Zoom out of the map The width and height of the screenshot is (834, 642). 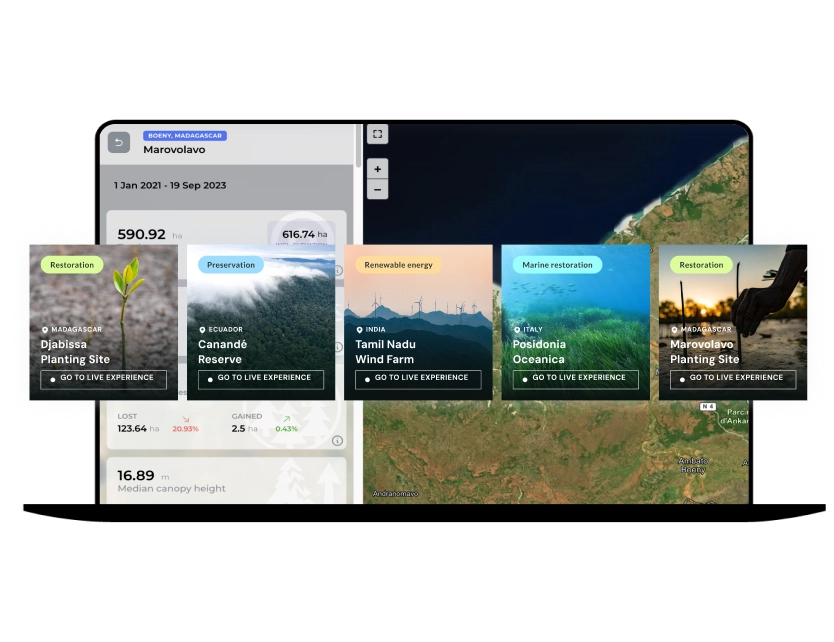[378, 189]
